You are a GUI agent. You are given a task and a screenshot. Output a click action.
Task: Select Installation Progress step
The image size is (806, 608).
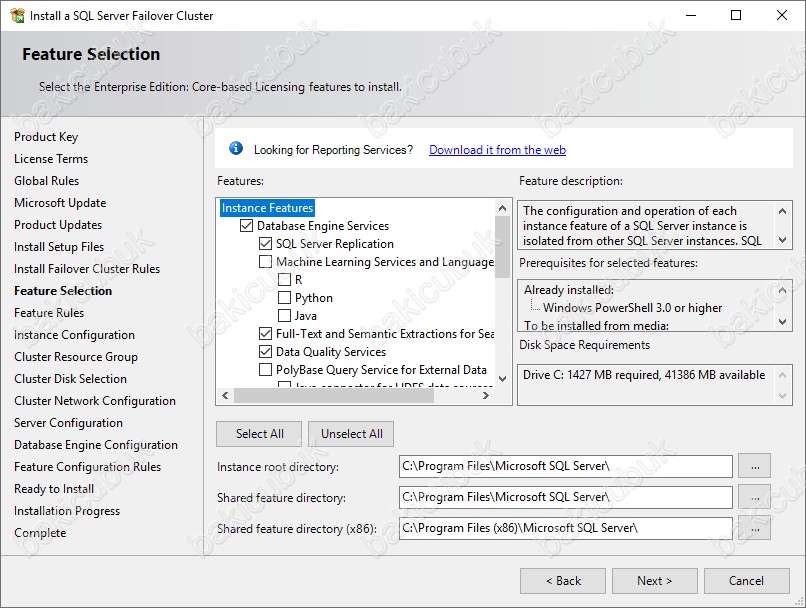(x=67, y=511)
